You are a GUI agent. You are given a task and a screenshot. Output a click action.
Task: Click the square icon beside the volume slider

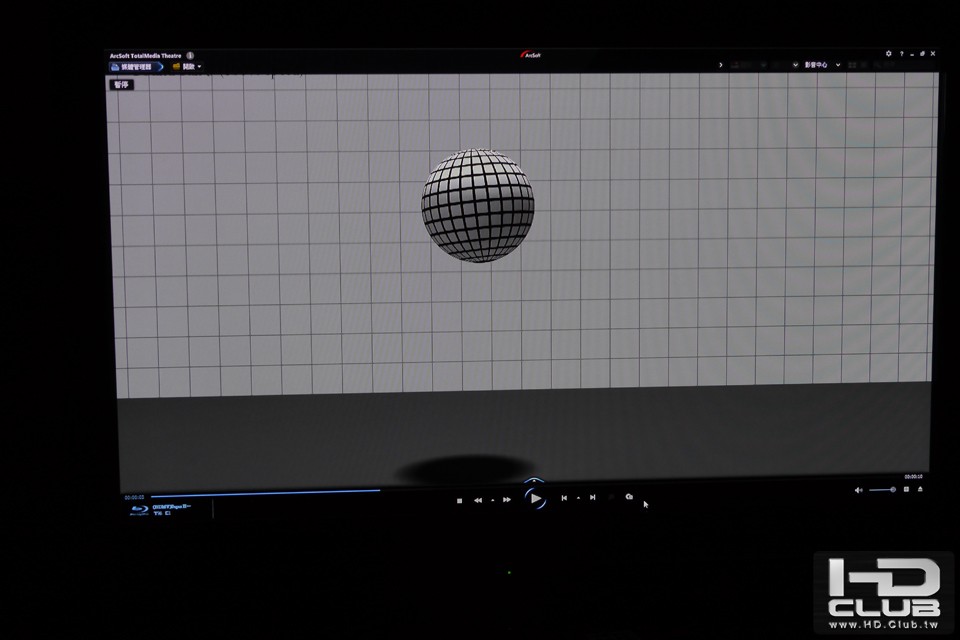(x=906, y=489)
